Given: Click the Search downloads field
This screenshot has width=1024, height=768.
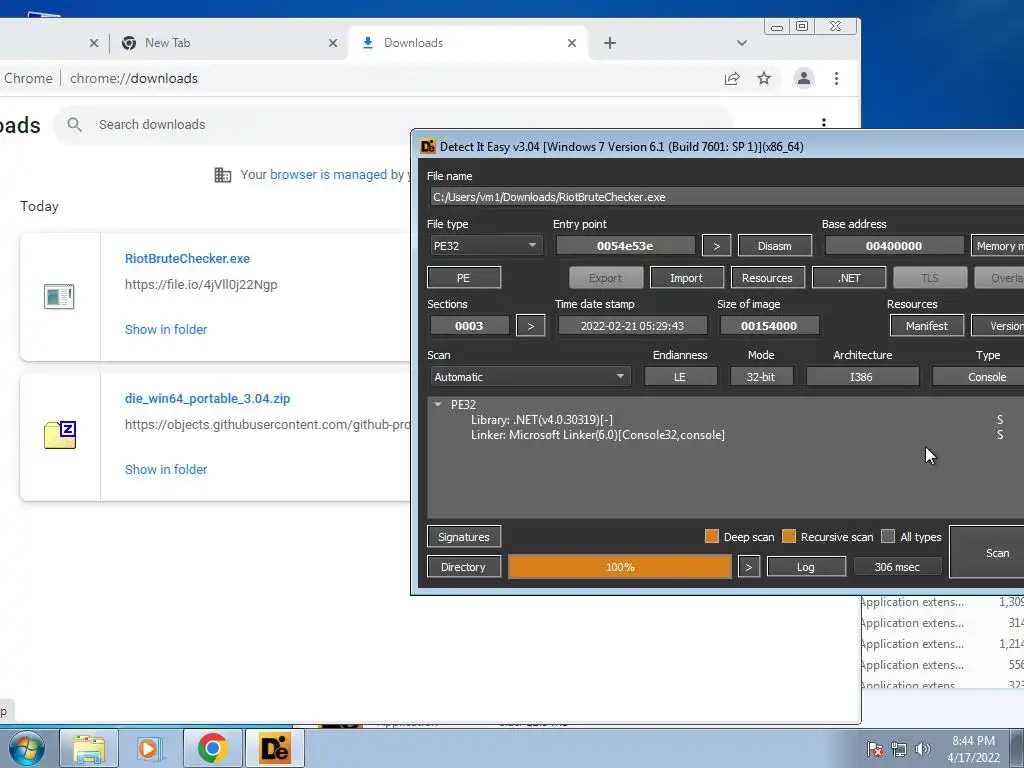Looking at the screenshot, I should (392, 125).
